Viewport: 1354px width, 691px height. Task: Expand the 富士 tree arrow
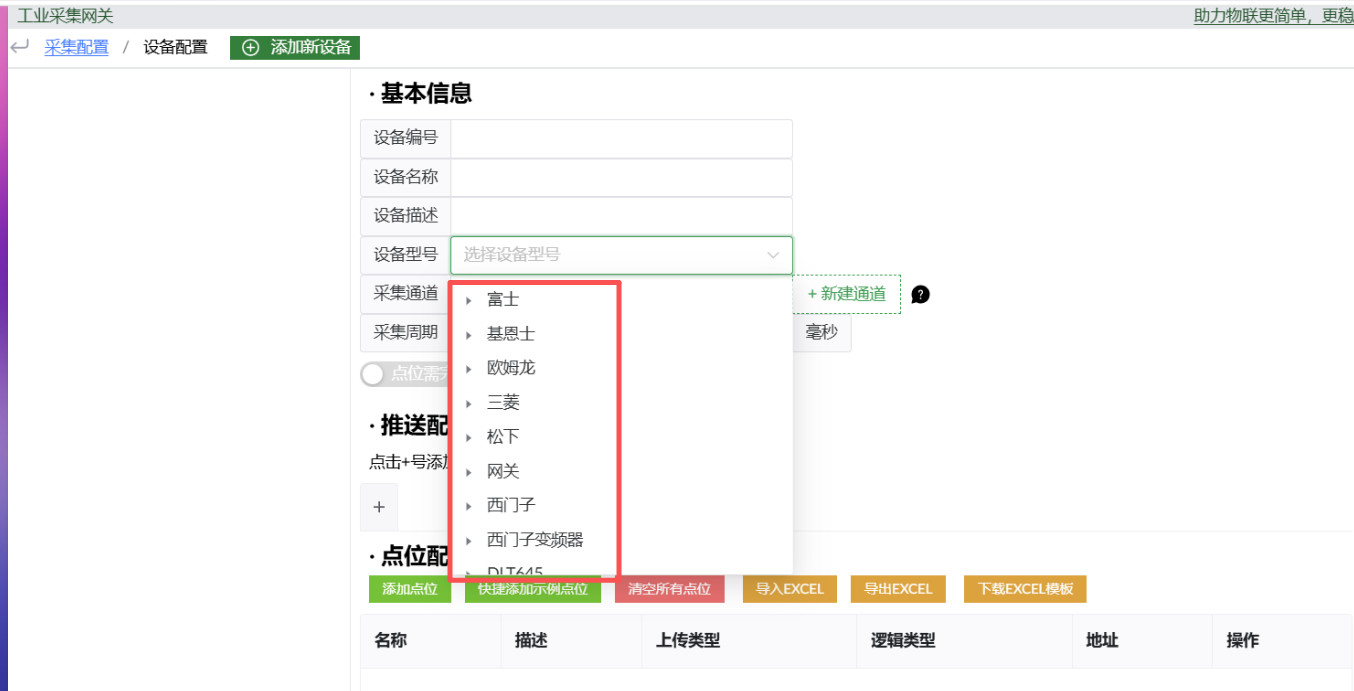click(469, 300)
